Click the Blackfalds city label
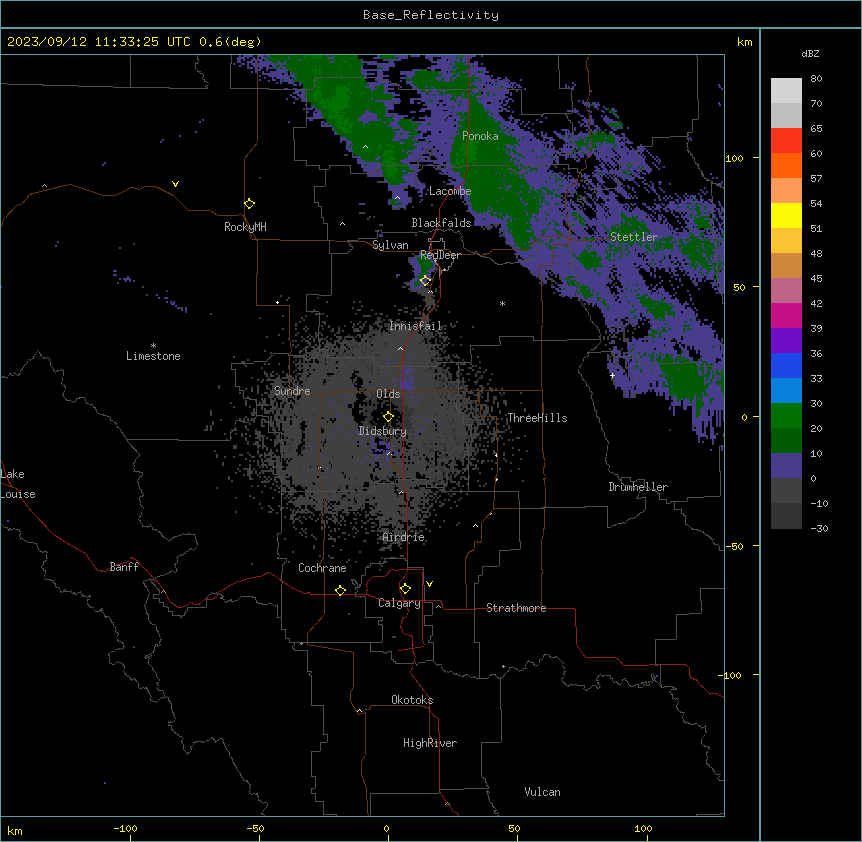 [441, 223]
